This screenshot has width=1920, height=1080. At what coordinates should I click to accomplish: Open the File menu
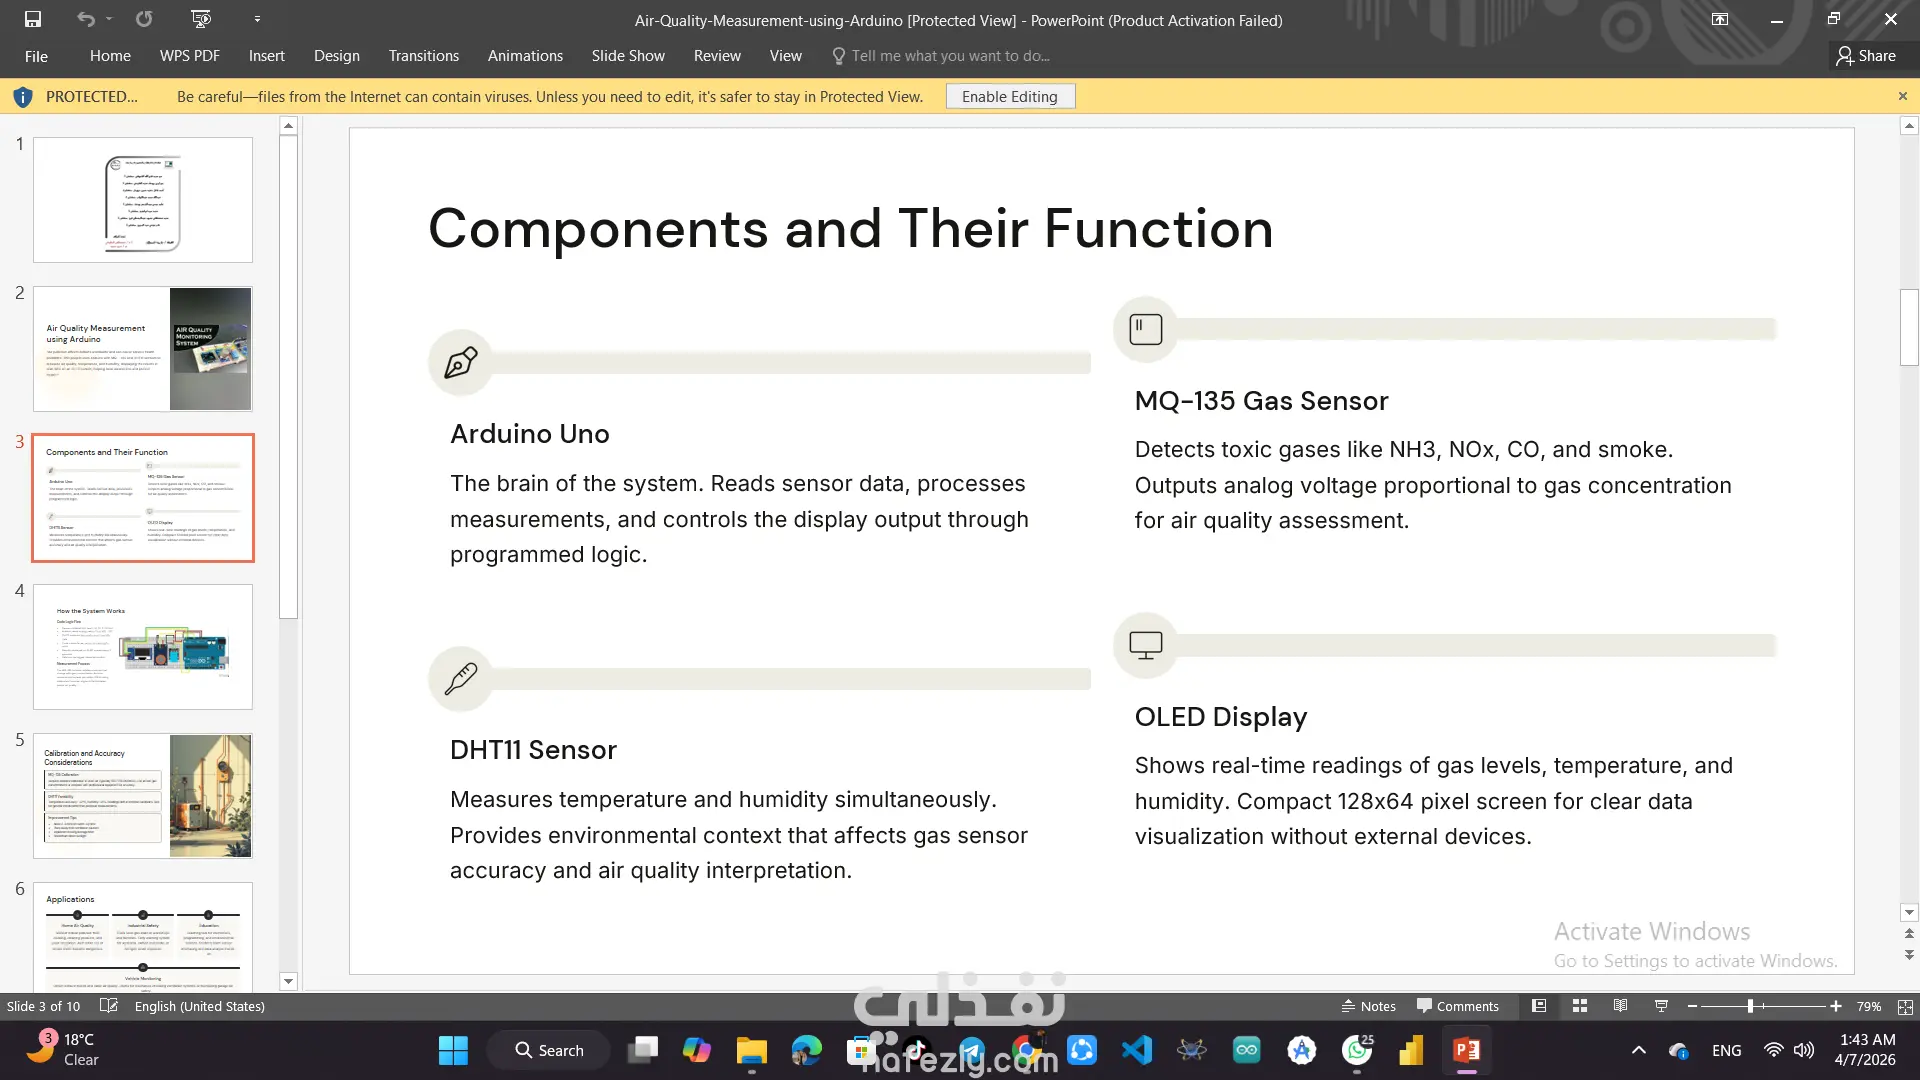tap(36, 56)
